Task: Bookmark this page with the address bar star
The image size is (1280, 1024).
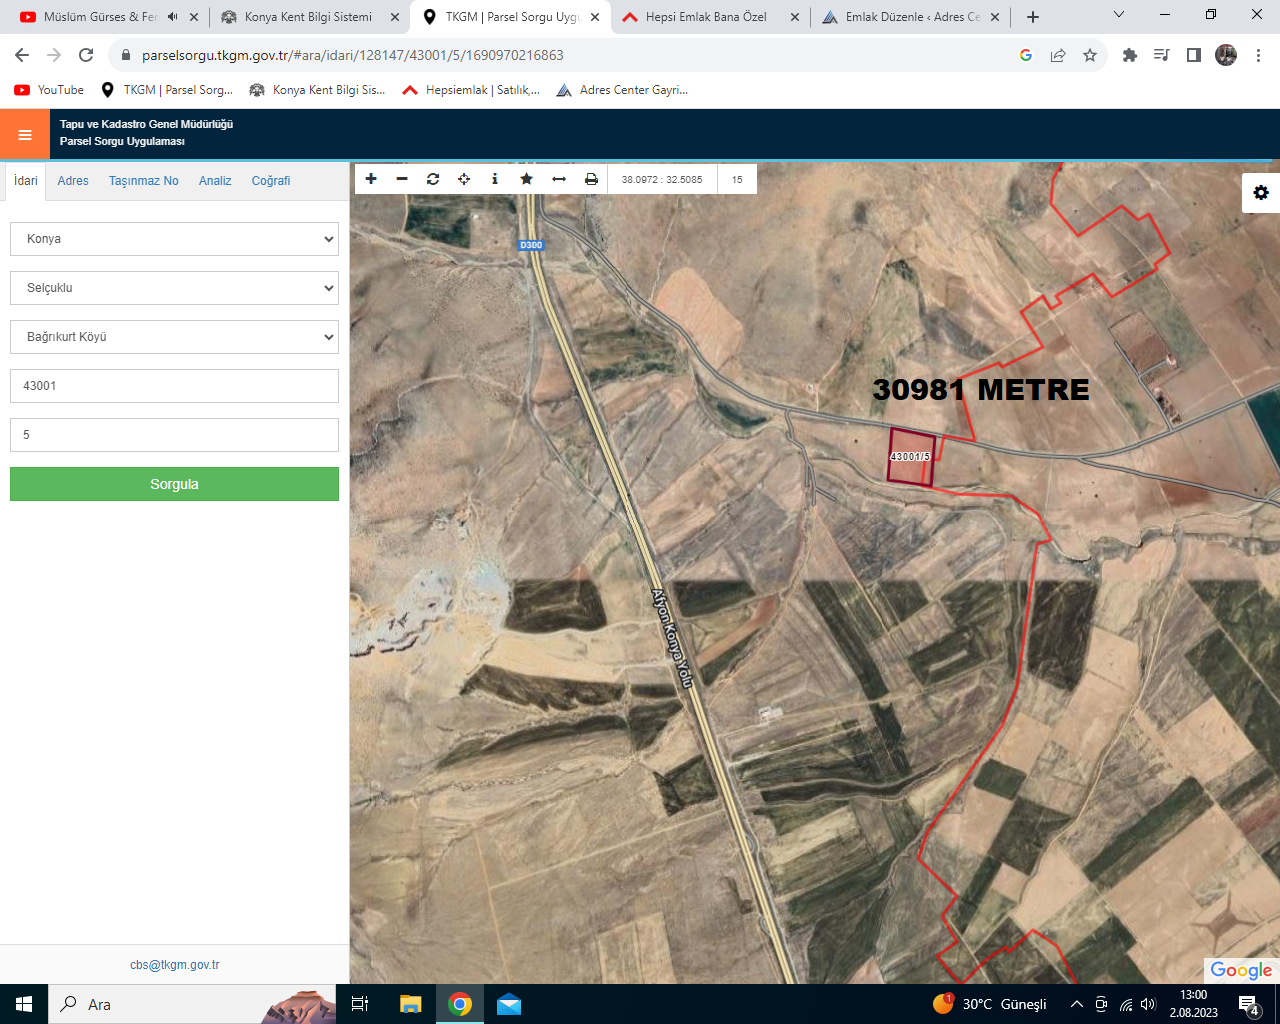Action: (x=1090, y=55)
